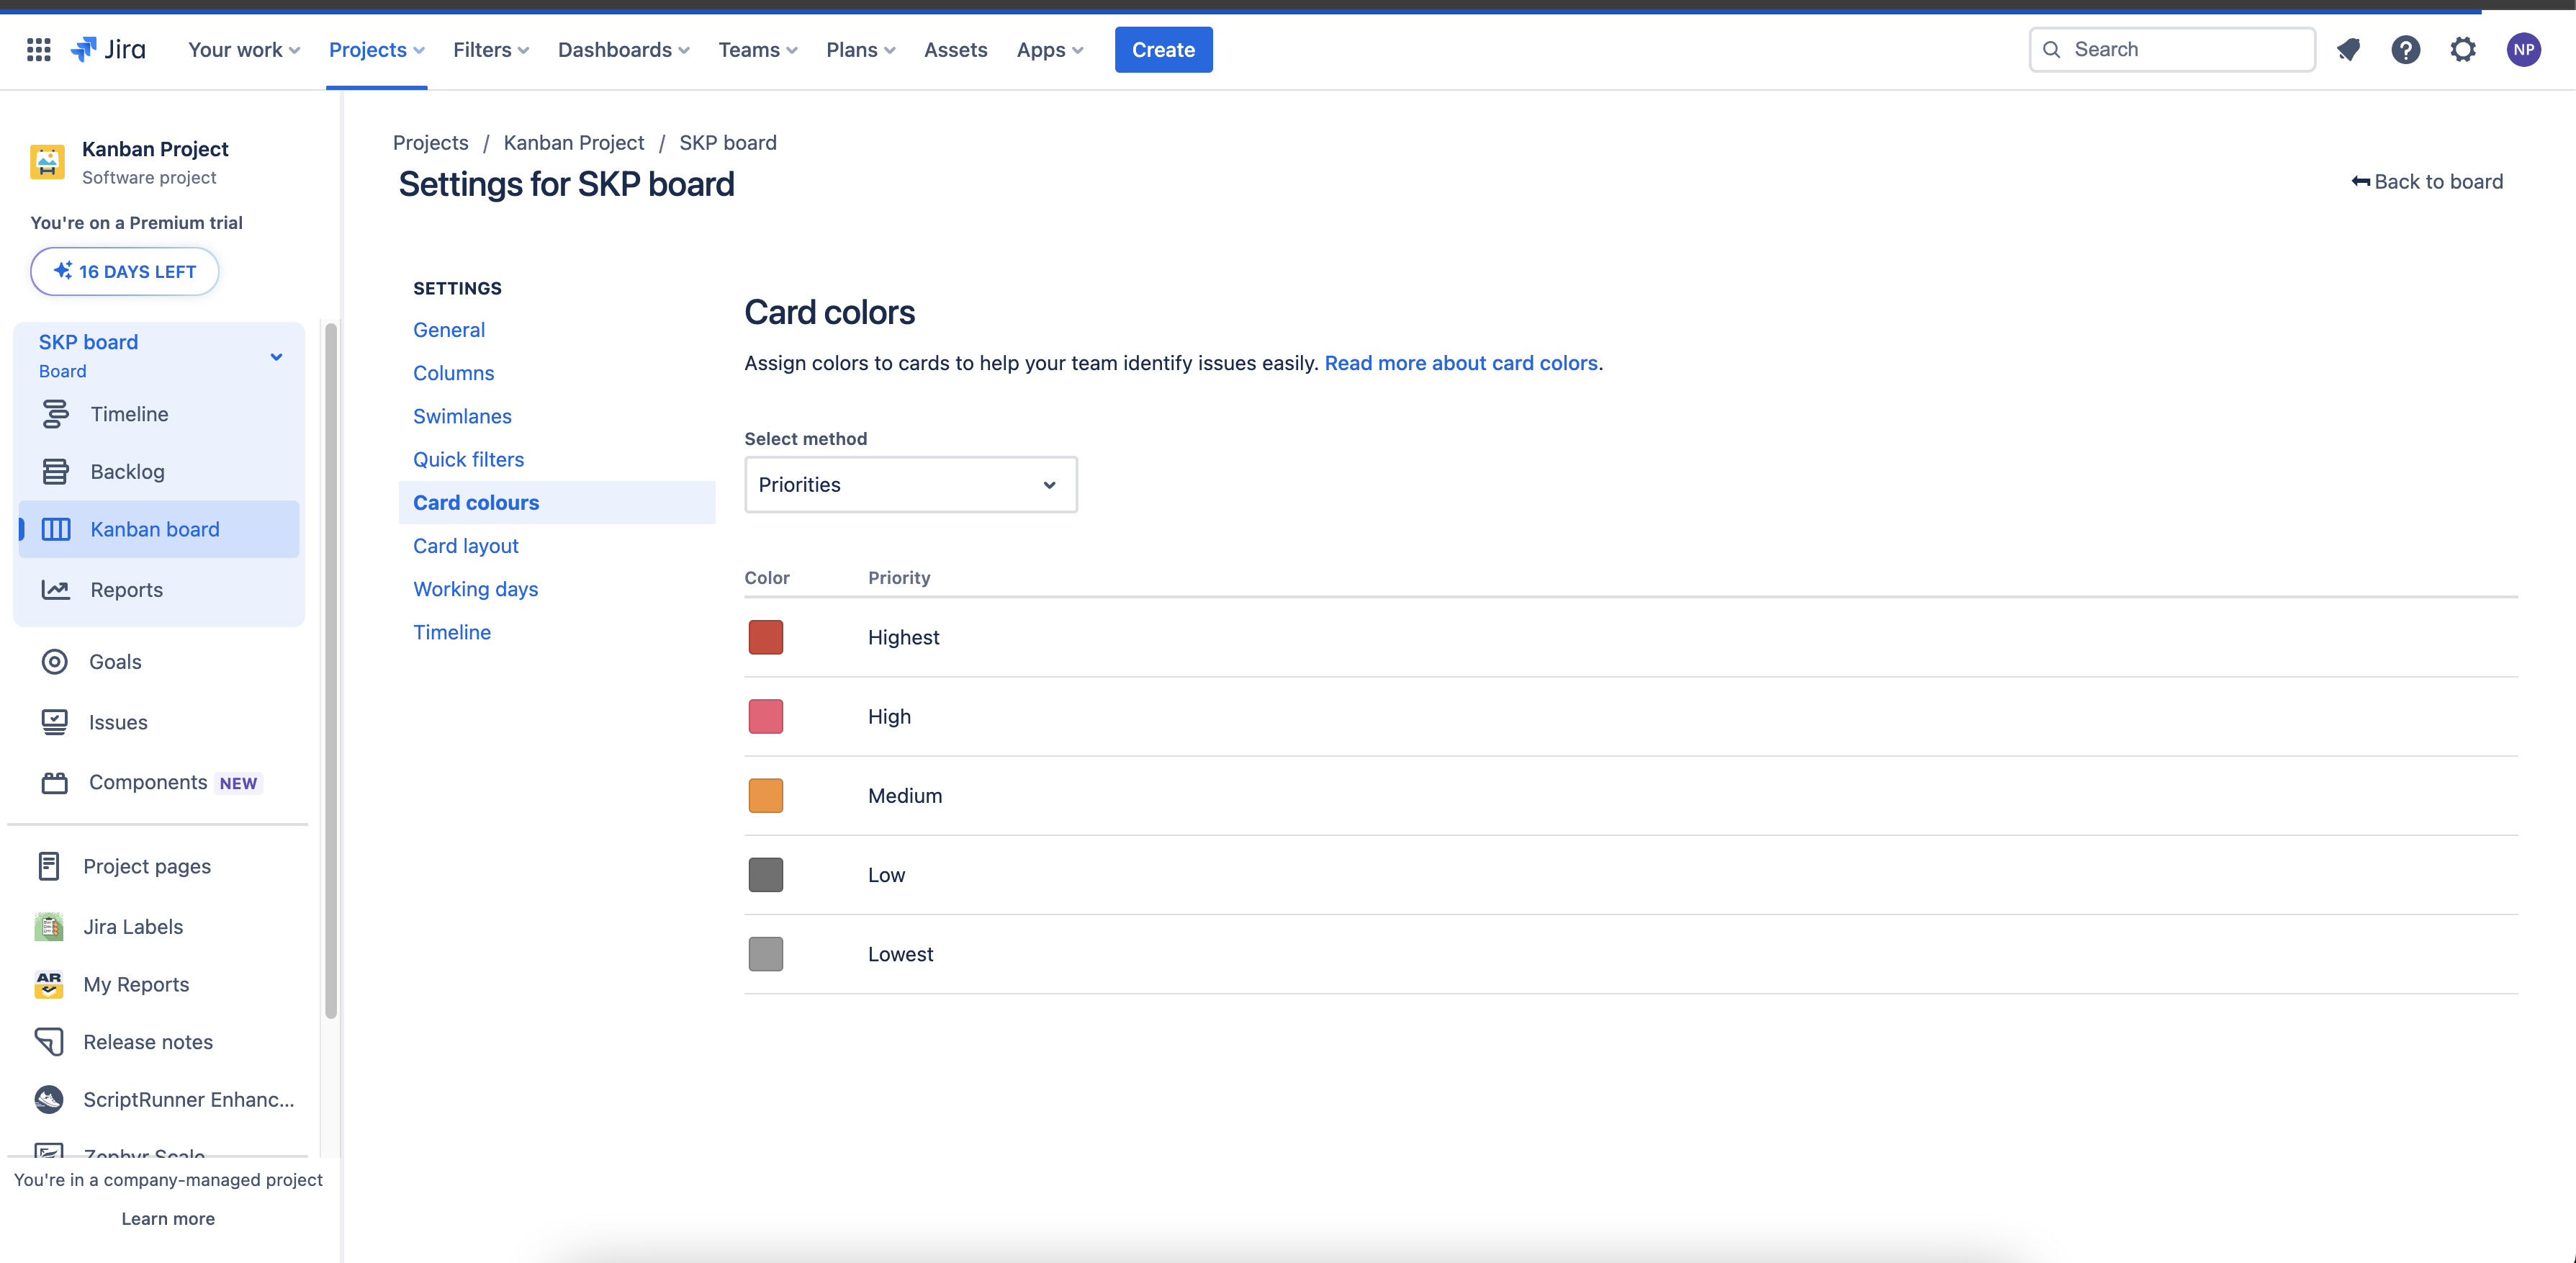This screenshot has height=1263, width=2576.
Task: Switch to the Card layout settings tab
Action: click(465, 545)
